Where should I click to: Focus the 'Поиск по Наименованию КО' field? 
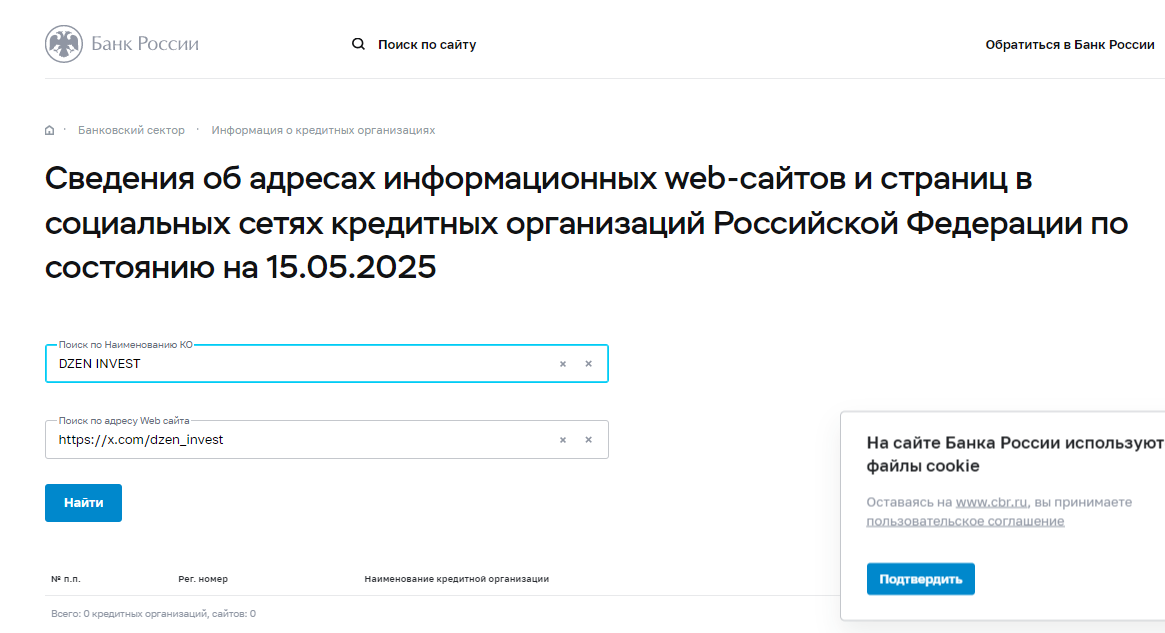pyautogui.click(x=300, y=364)
